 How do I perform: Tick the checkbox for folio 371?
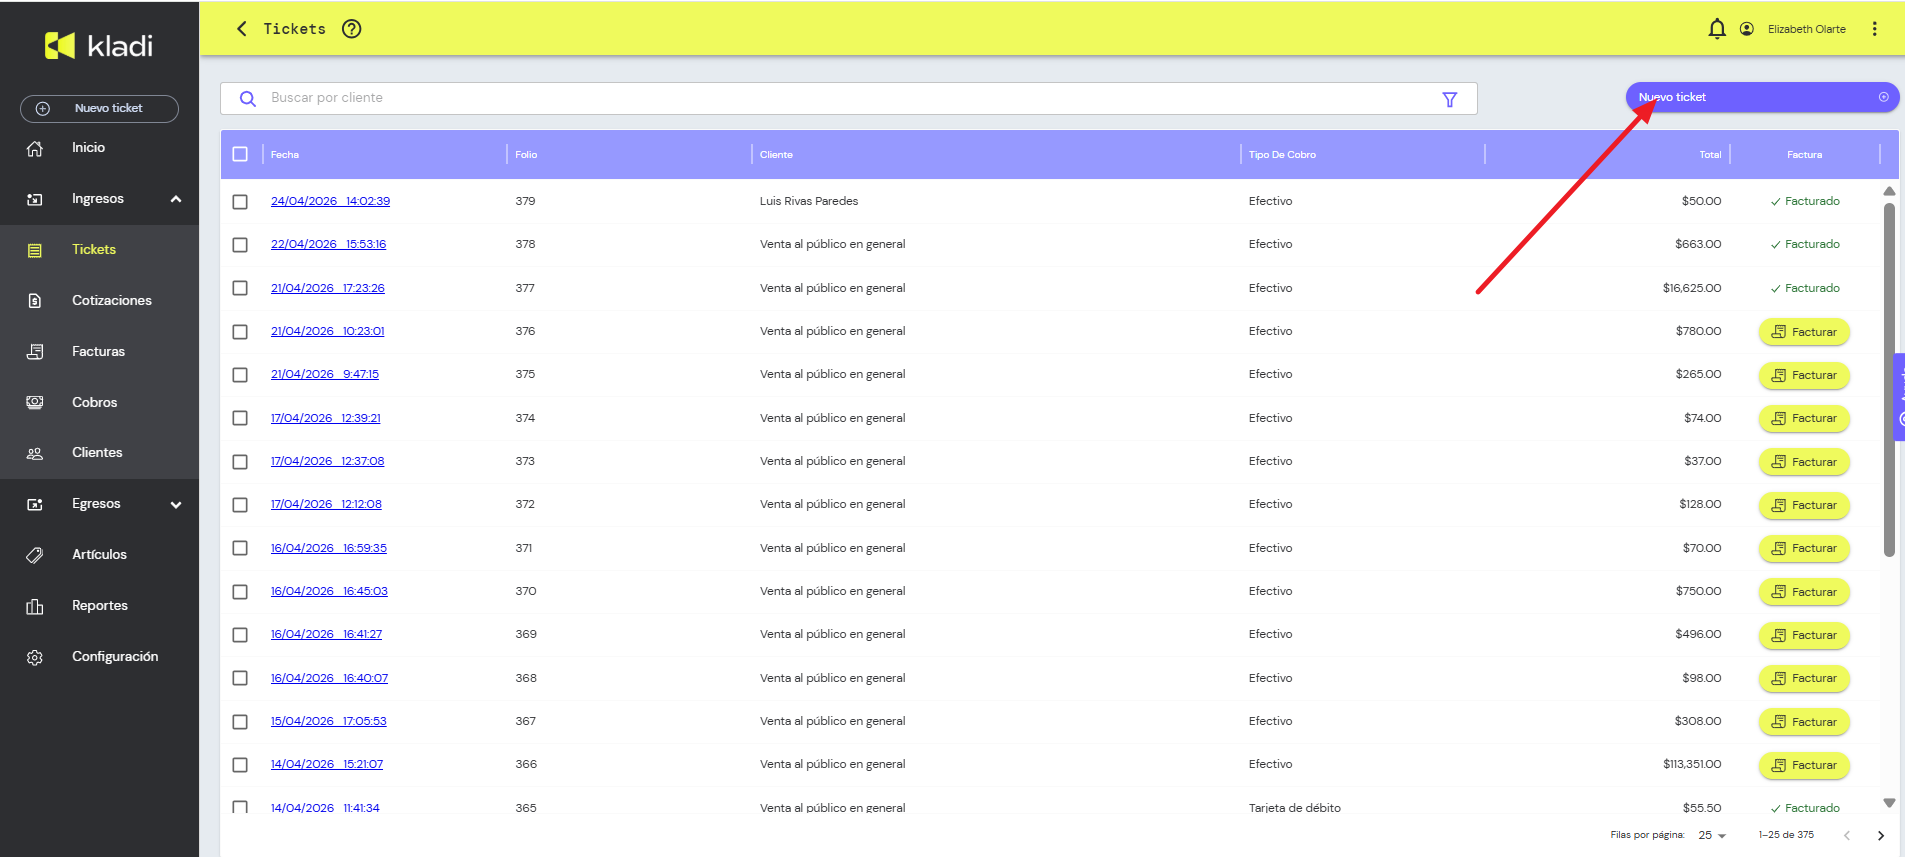[x=240, y=548]
